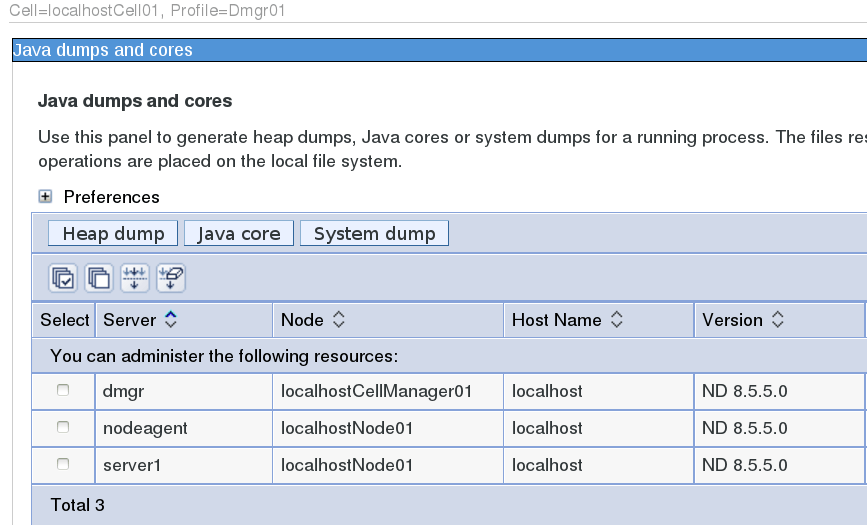
Task: Check the dmgr server checkbox
Action: pos(63,390)
